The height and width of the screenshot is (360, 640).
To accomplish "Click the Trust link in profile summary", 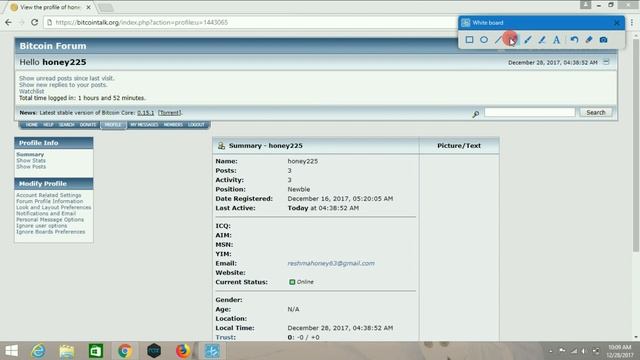I will (225, 337).
